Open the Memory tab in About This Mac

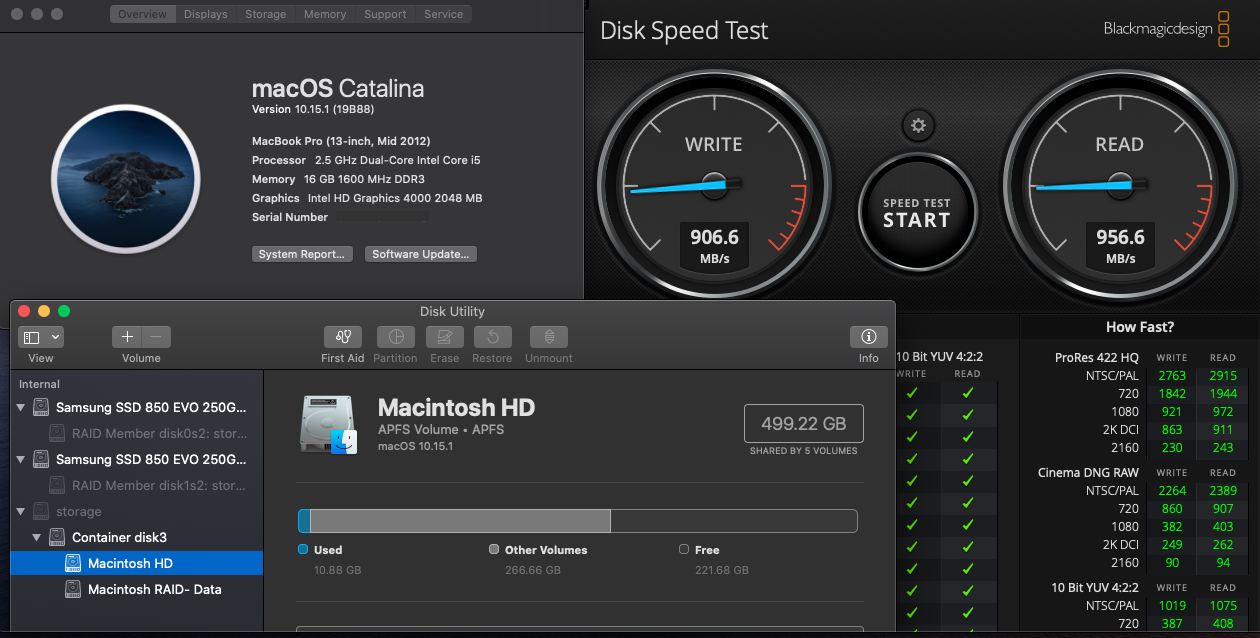(324, 13)
